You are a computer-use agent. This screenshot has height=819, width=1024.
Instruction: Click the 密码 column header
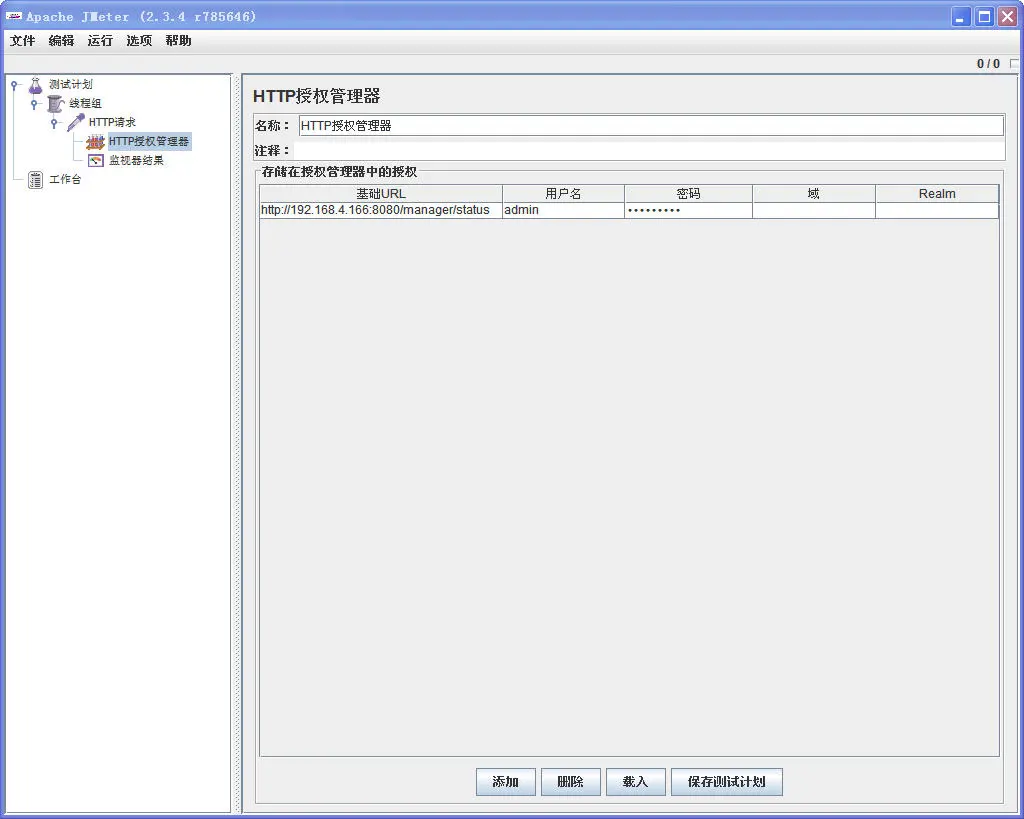point(688,193)
